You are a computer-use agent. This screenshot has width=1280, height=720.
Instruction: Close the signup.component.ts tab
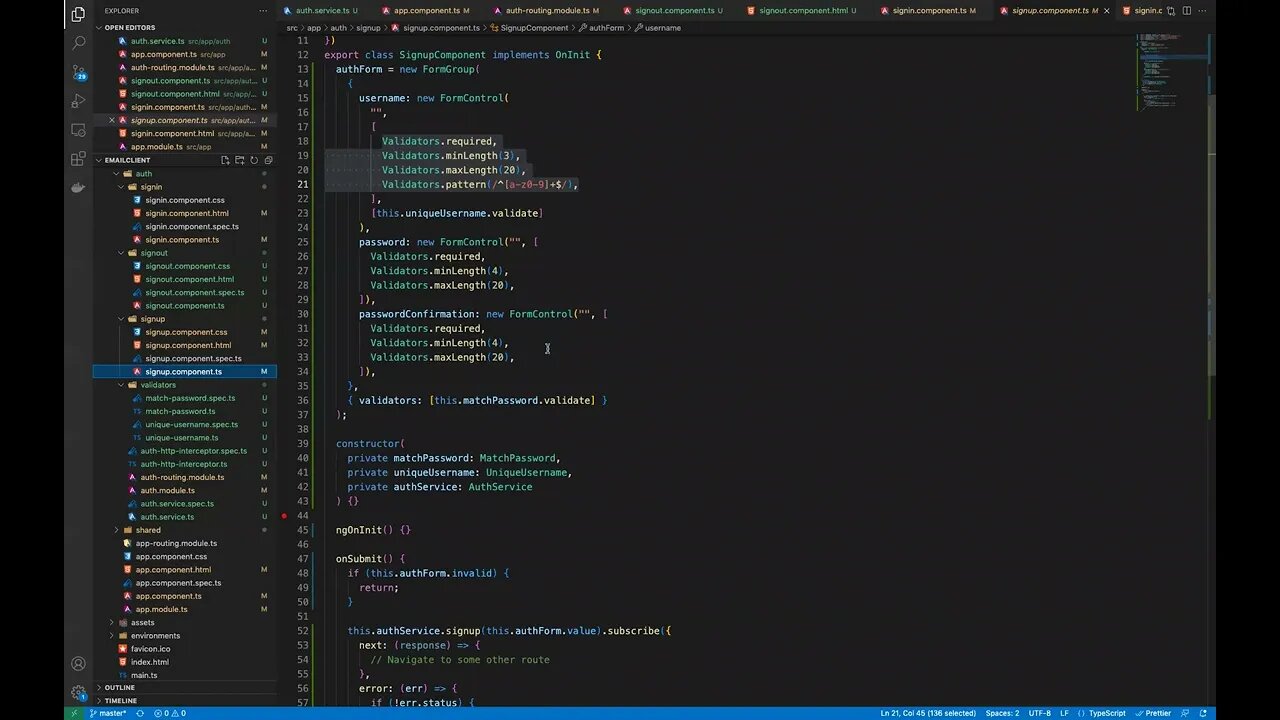pos(1106,11)
